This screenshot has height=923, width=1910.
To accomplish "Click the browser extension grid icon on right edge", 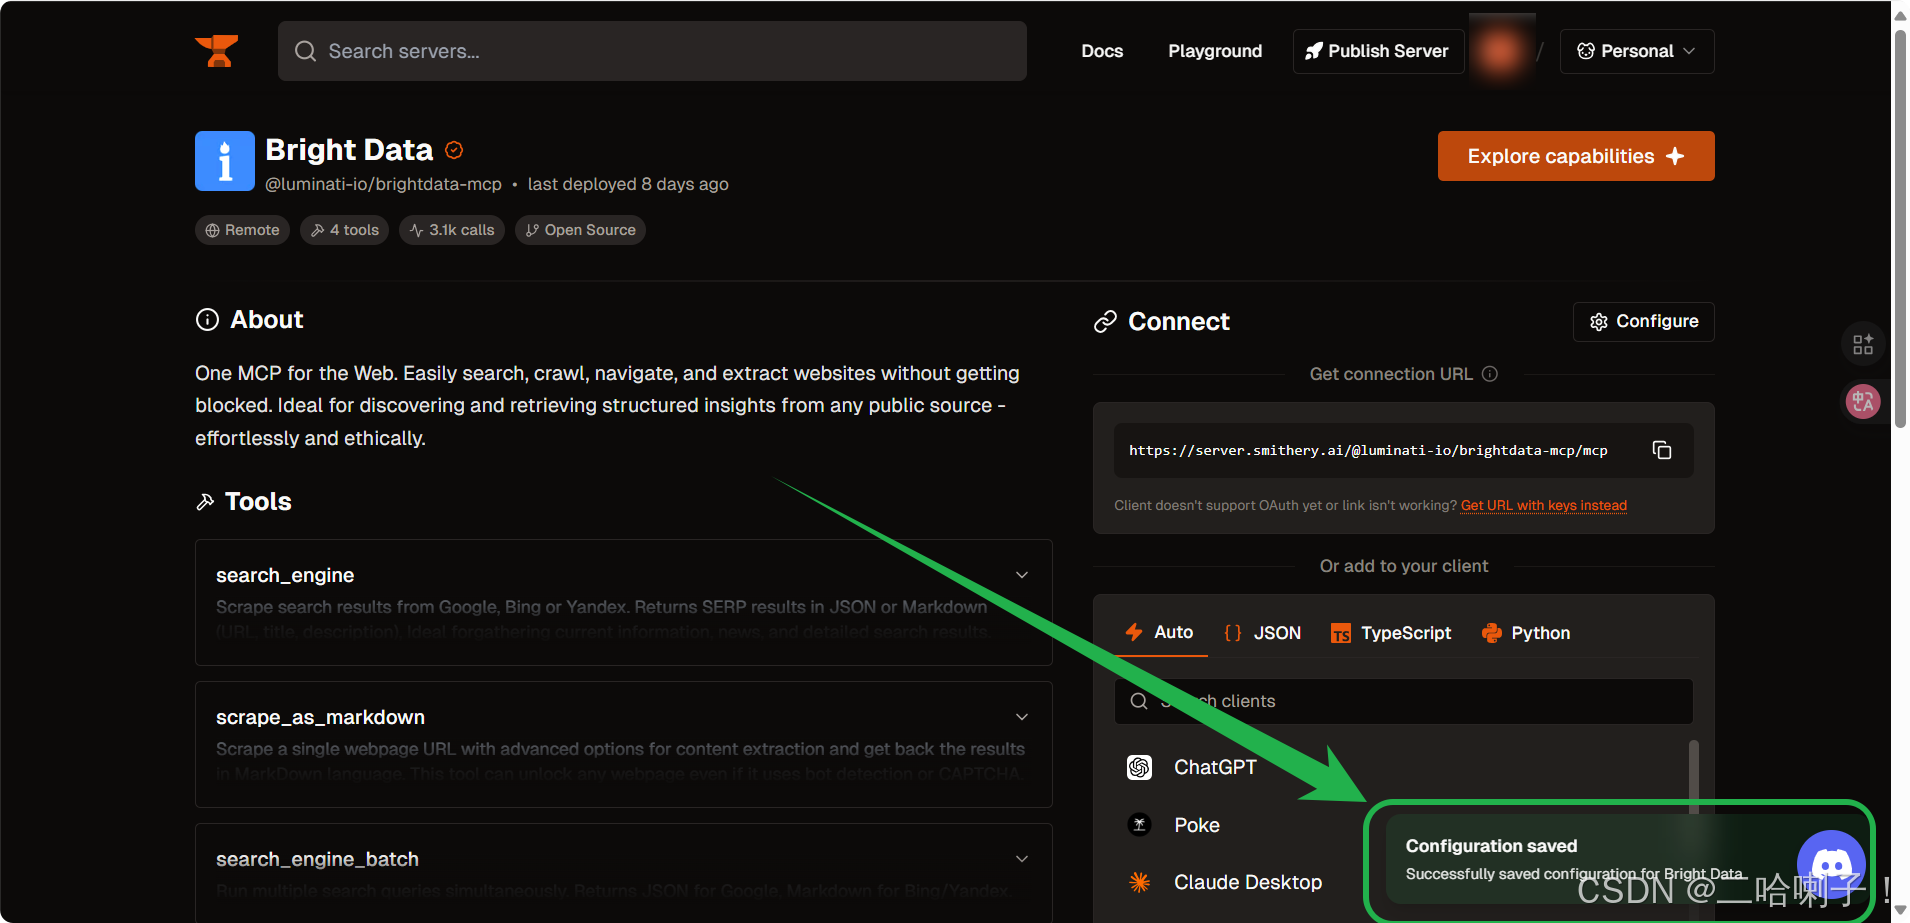I will (x=1863, y=345).
